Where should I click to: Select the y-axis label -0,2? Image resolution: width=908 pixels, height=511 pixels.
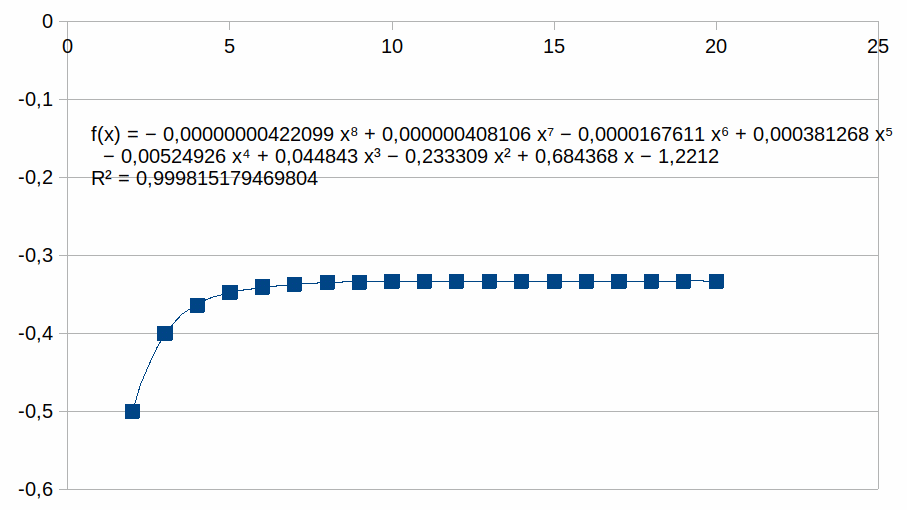pos(33,177)
